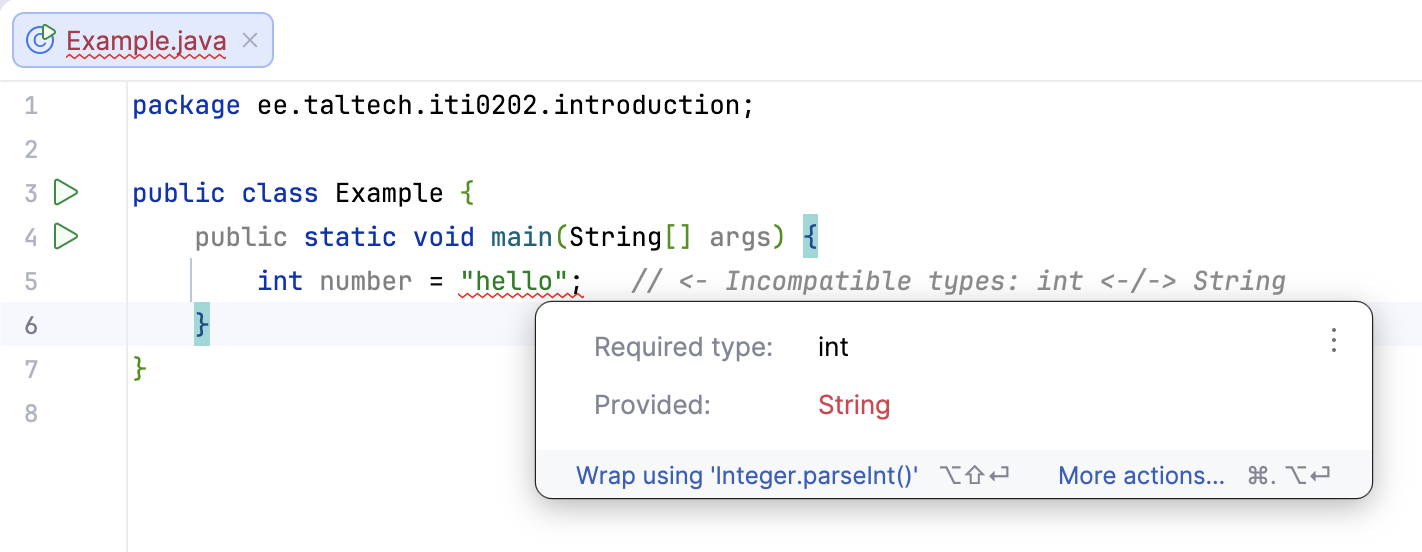Viewport: 1422px width, 552px height.
Task: Open the three-dot options menu in the error popup
Action: 1333,341
